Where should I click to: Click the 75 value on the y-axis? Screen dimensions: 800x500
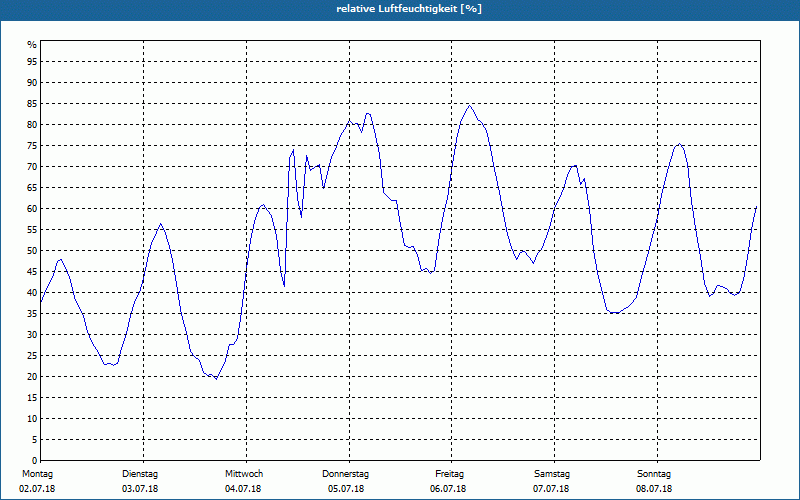pos(32,145)
